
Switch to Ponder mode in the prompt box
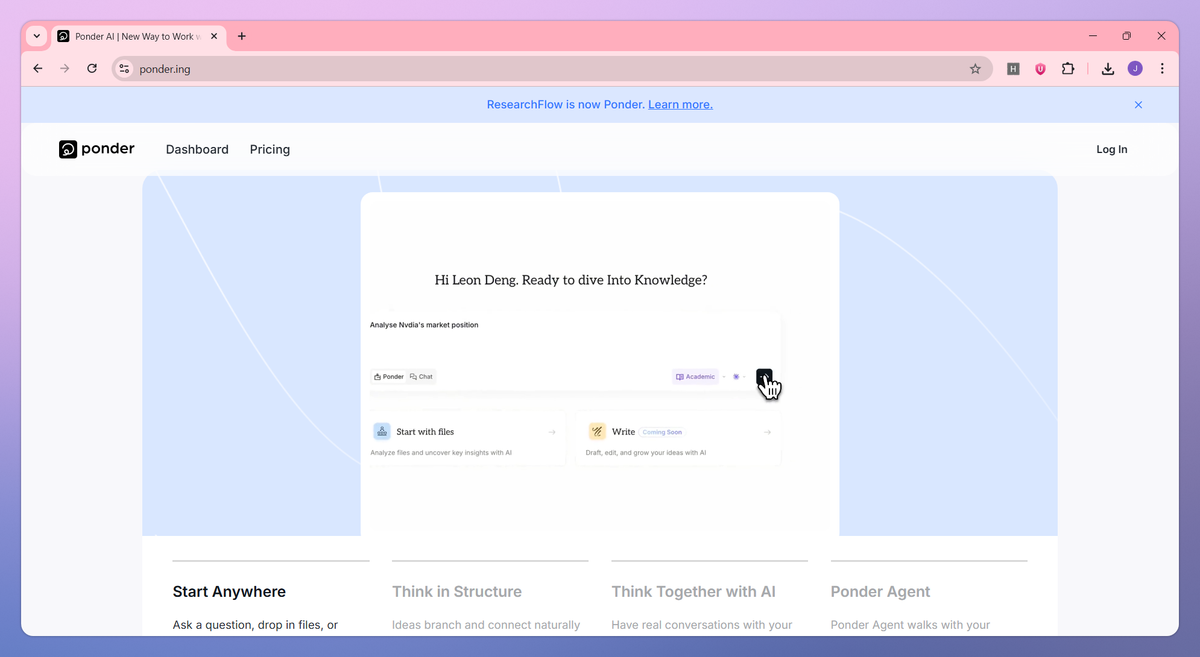388,376
